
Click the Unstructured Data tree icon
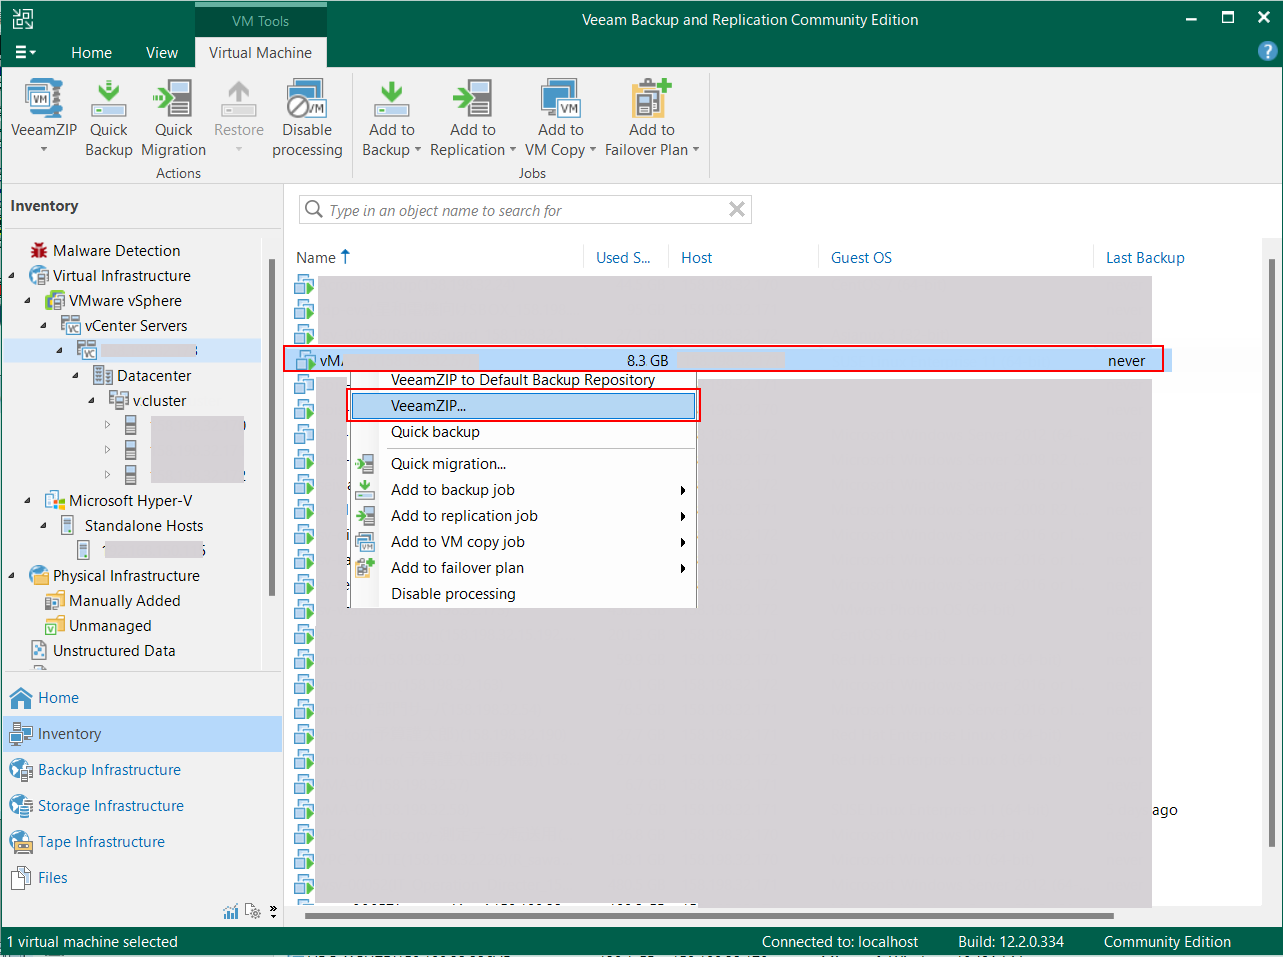click(39, 650)
